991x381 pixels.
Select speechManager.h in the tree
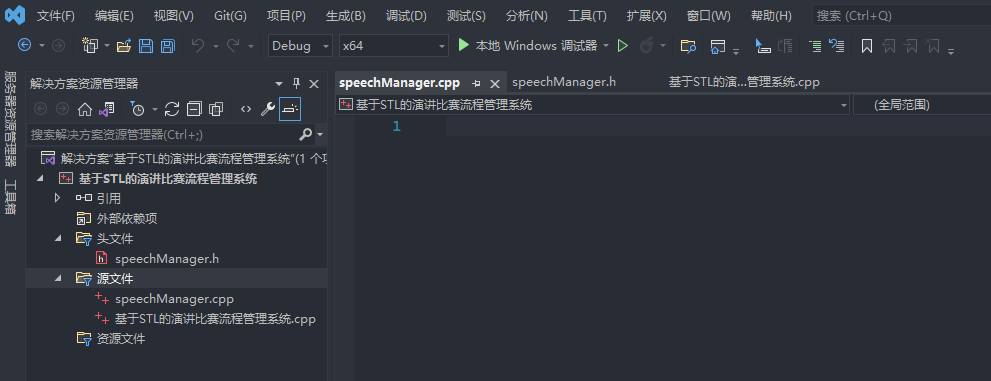coord(167,258)
